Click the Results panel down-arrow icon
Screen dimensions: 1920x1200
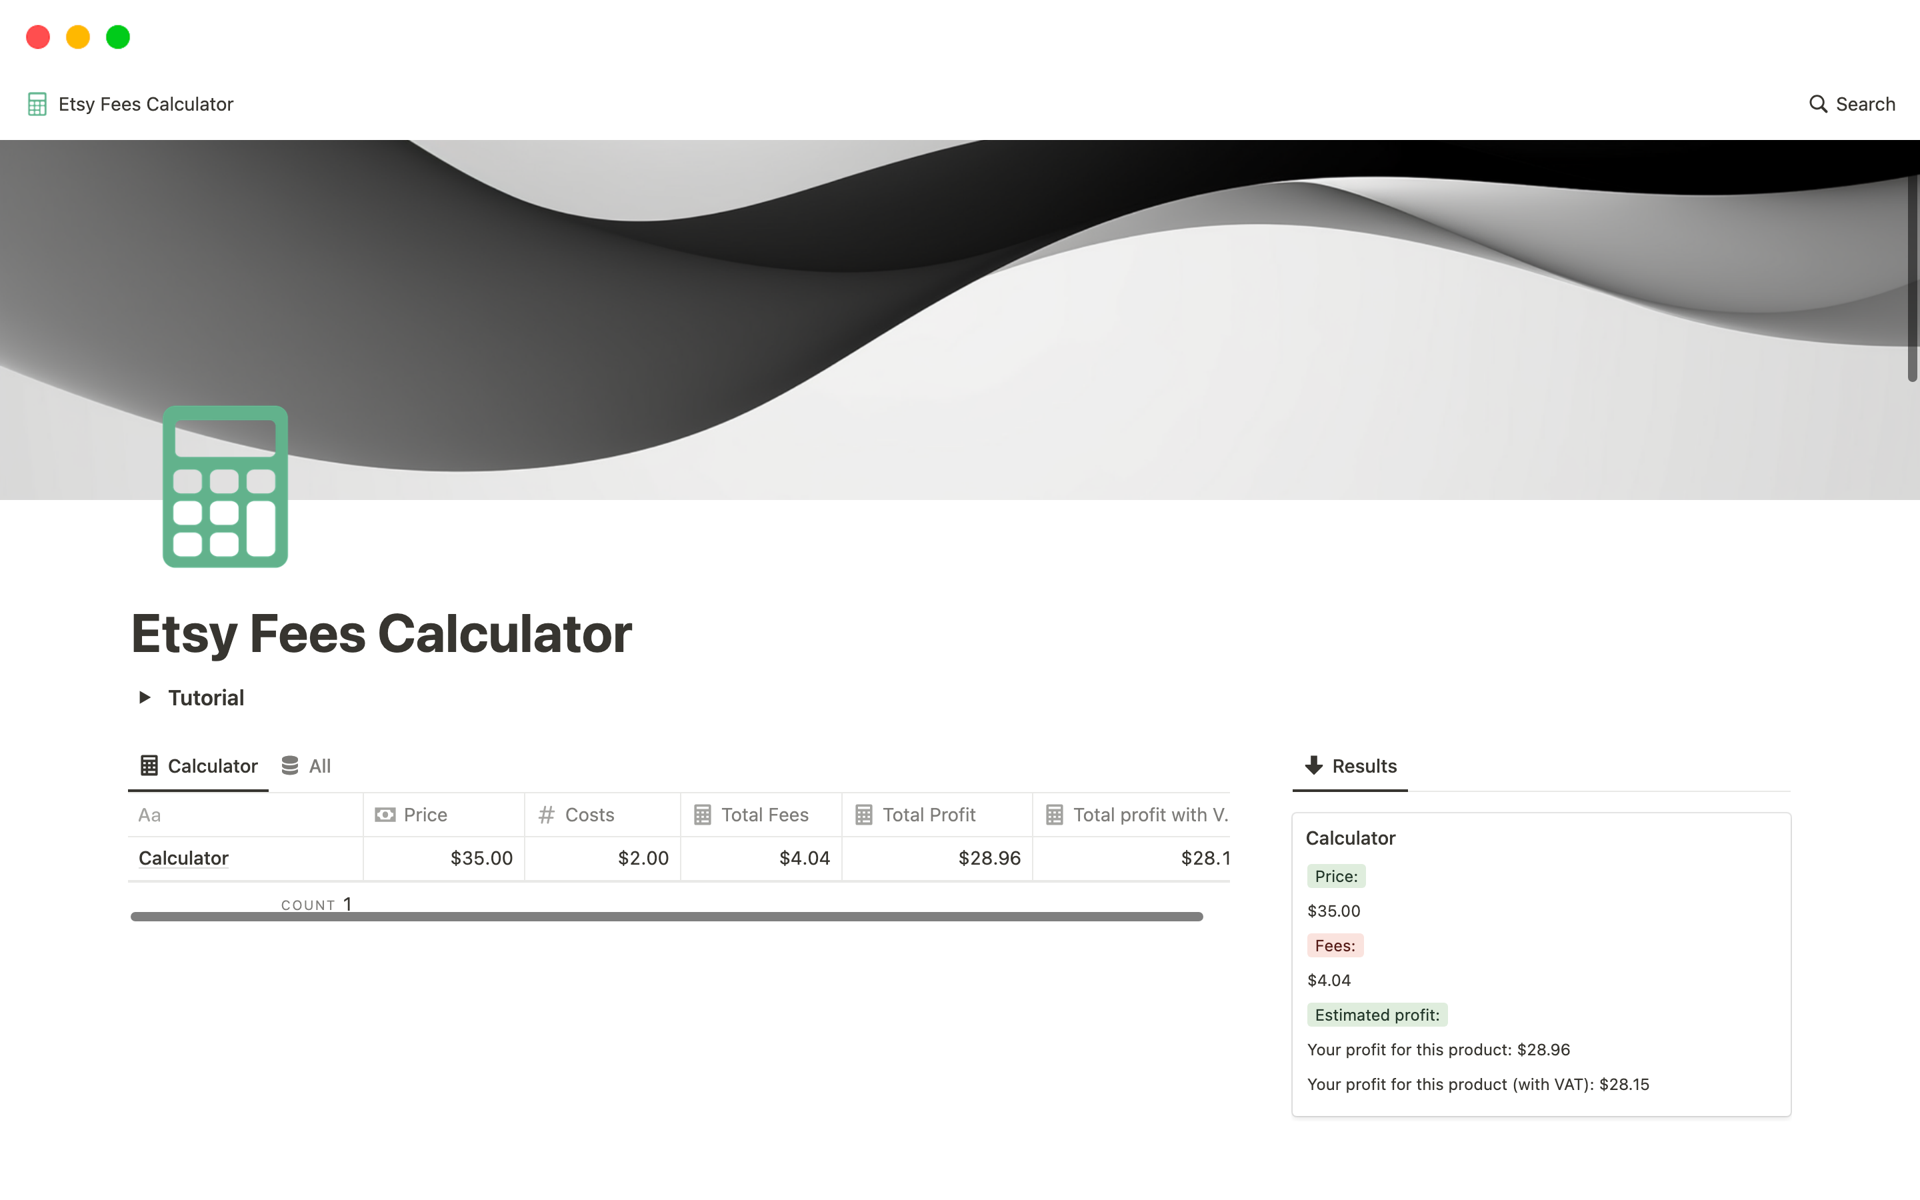pos(1312,765)
